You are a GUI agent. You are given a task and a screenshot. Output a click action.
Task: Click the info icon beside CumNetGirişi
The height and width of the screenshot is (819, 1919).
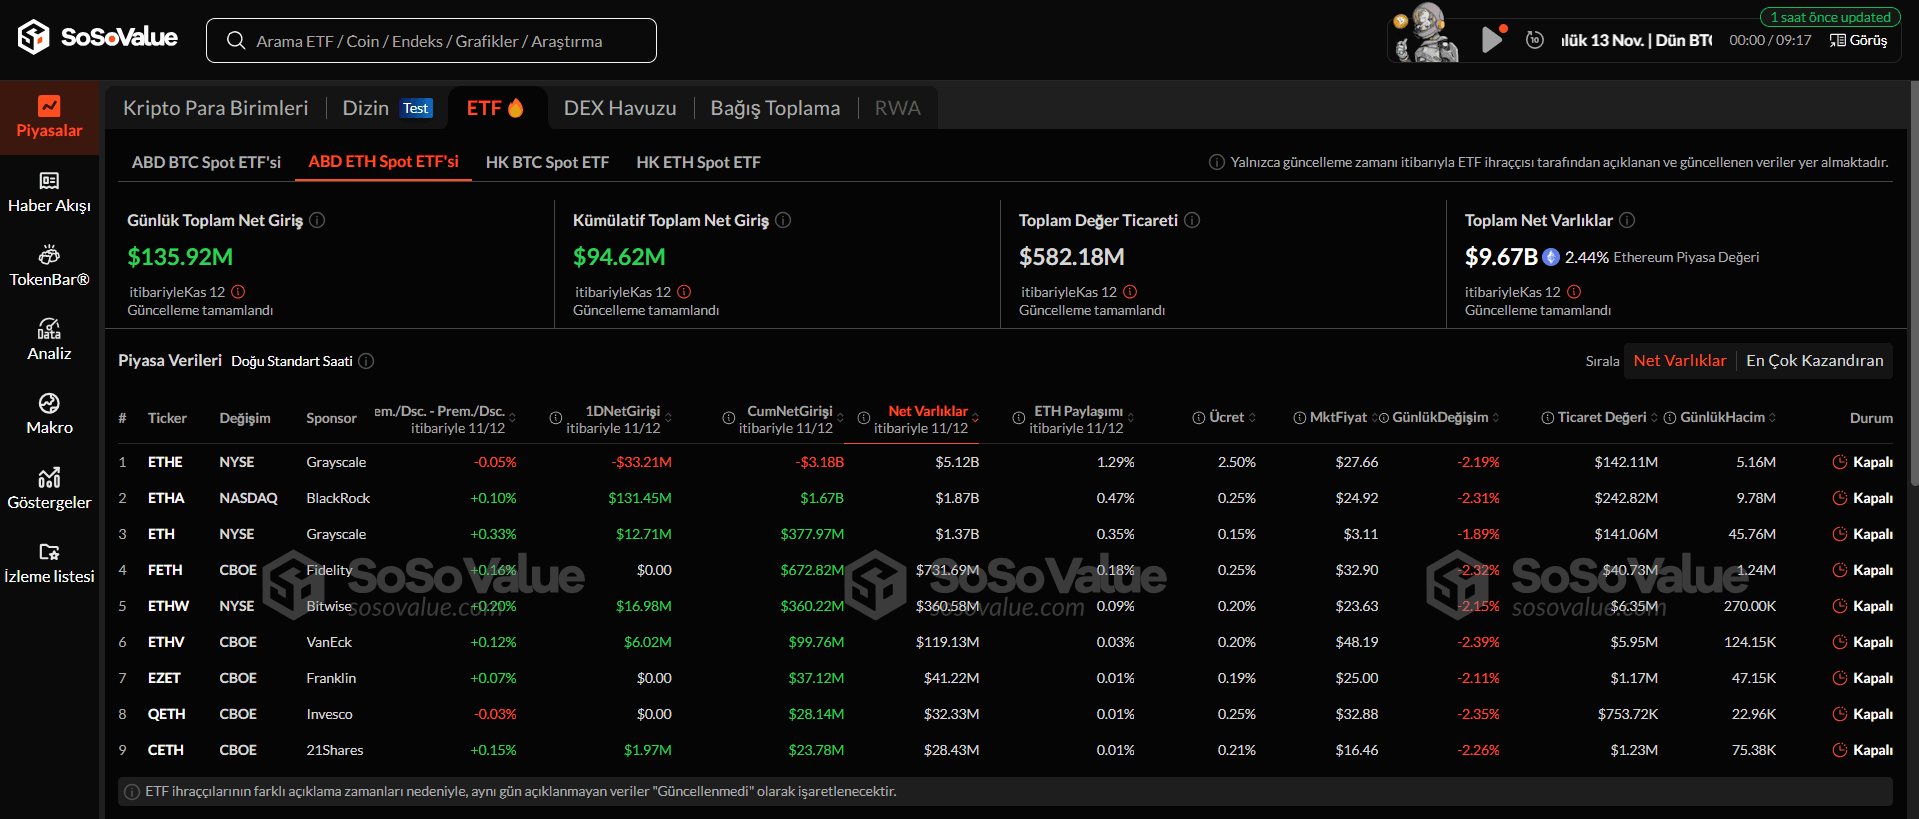click(729, 418)
